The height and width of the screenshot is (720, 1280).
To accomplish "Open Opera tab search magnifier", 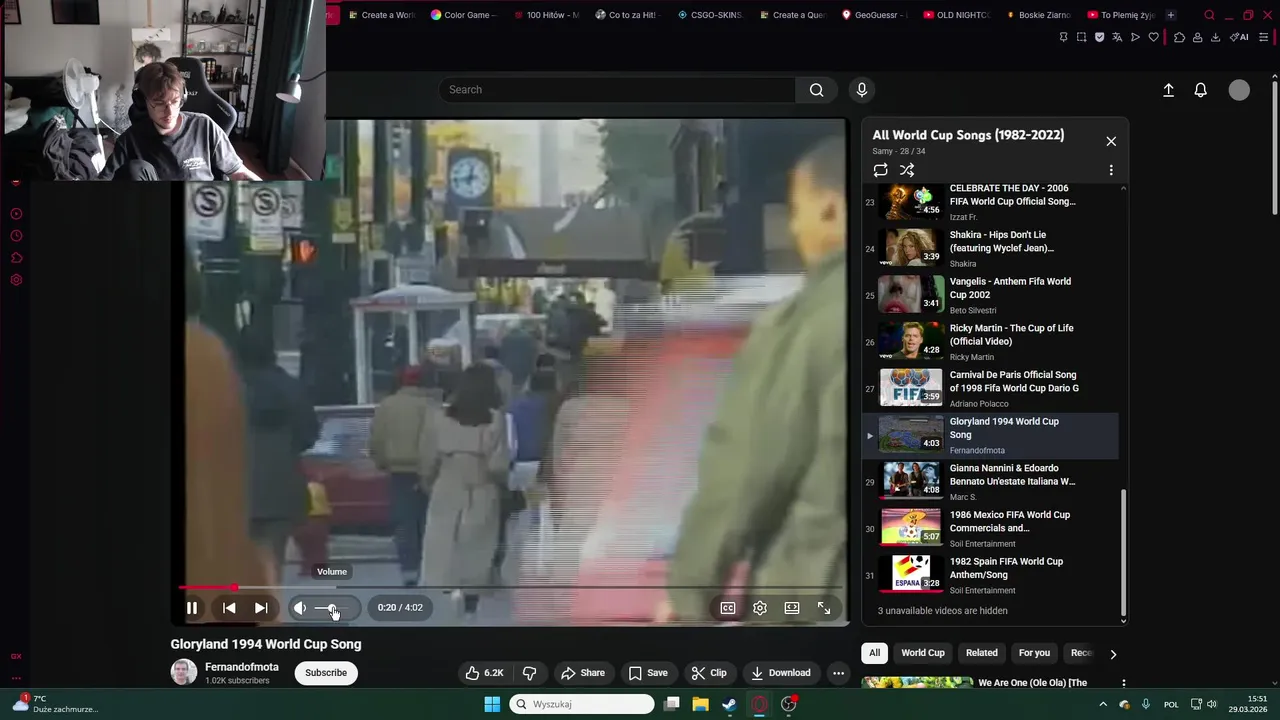I will click(1209, 15).
